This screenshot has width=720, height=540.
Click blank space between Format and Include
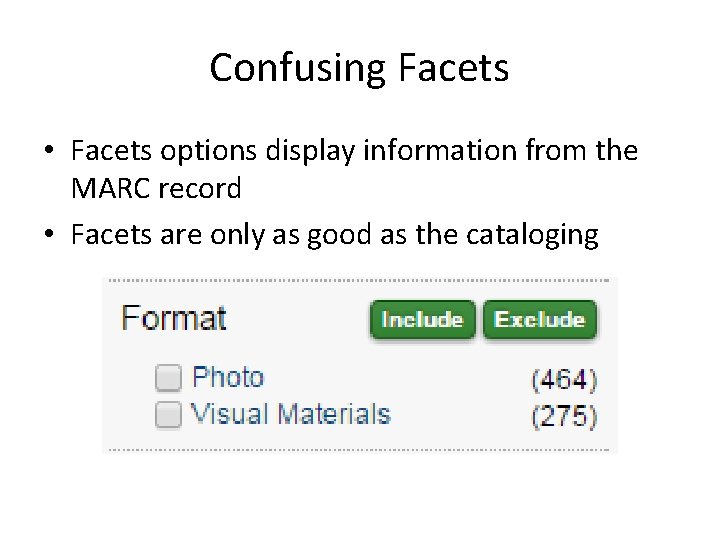[298, 320]
